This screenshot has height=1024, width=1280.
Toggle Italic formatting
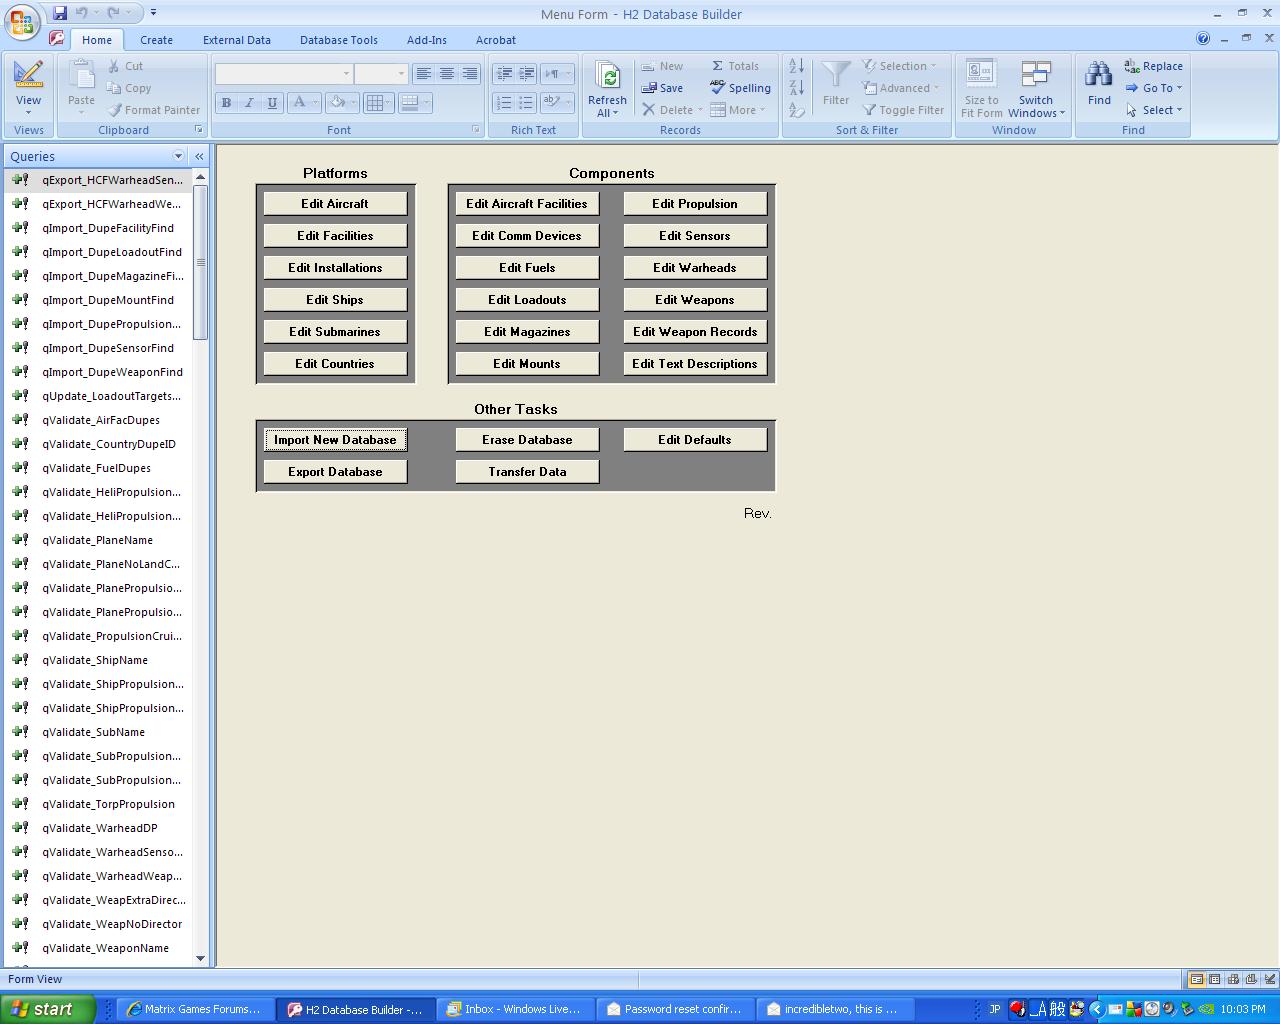[x=249, y=103]
